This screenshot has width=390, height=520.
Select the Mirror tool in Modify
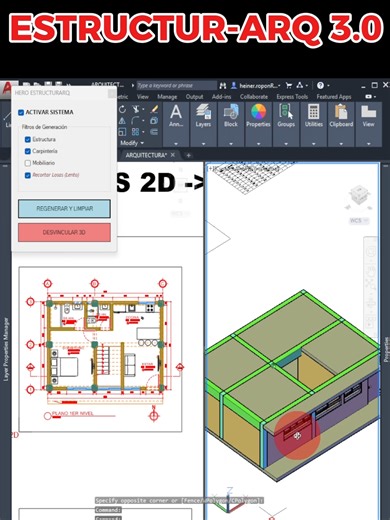[122, 121]
